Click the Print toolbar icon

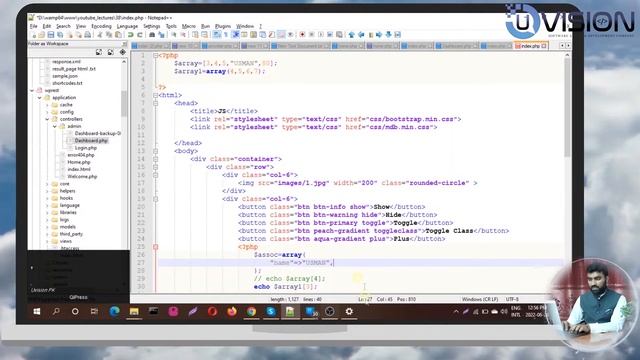[x=87, y=35]
